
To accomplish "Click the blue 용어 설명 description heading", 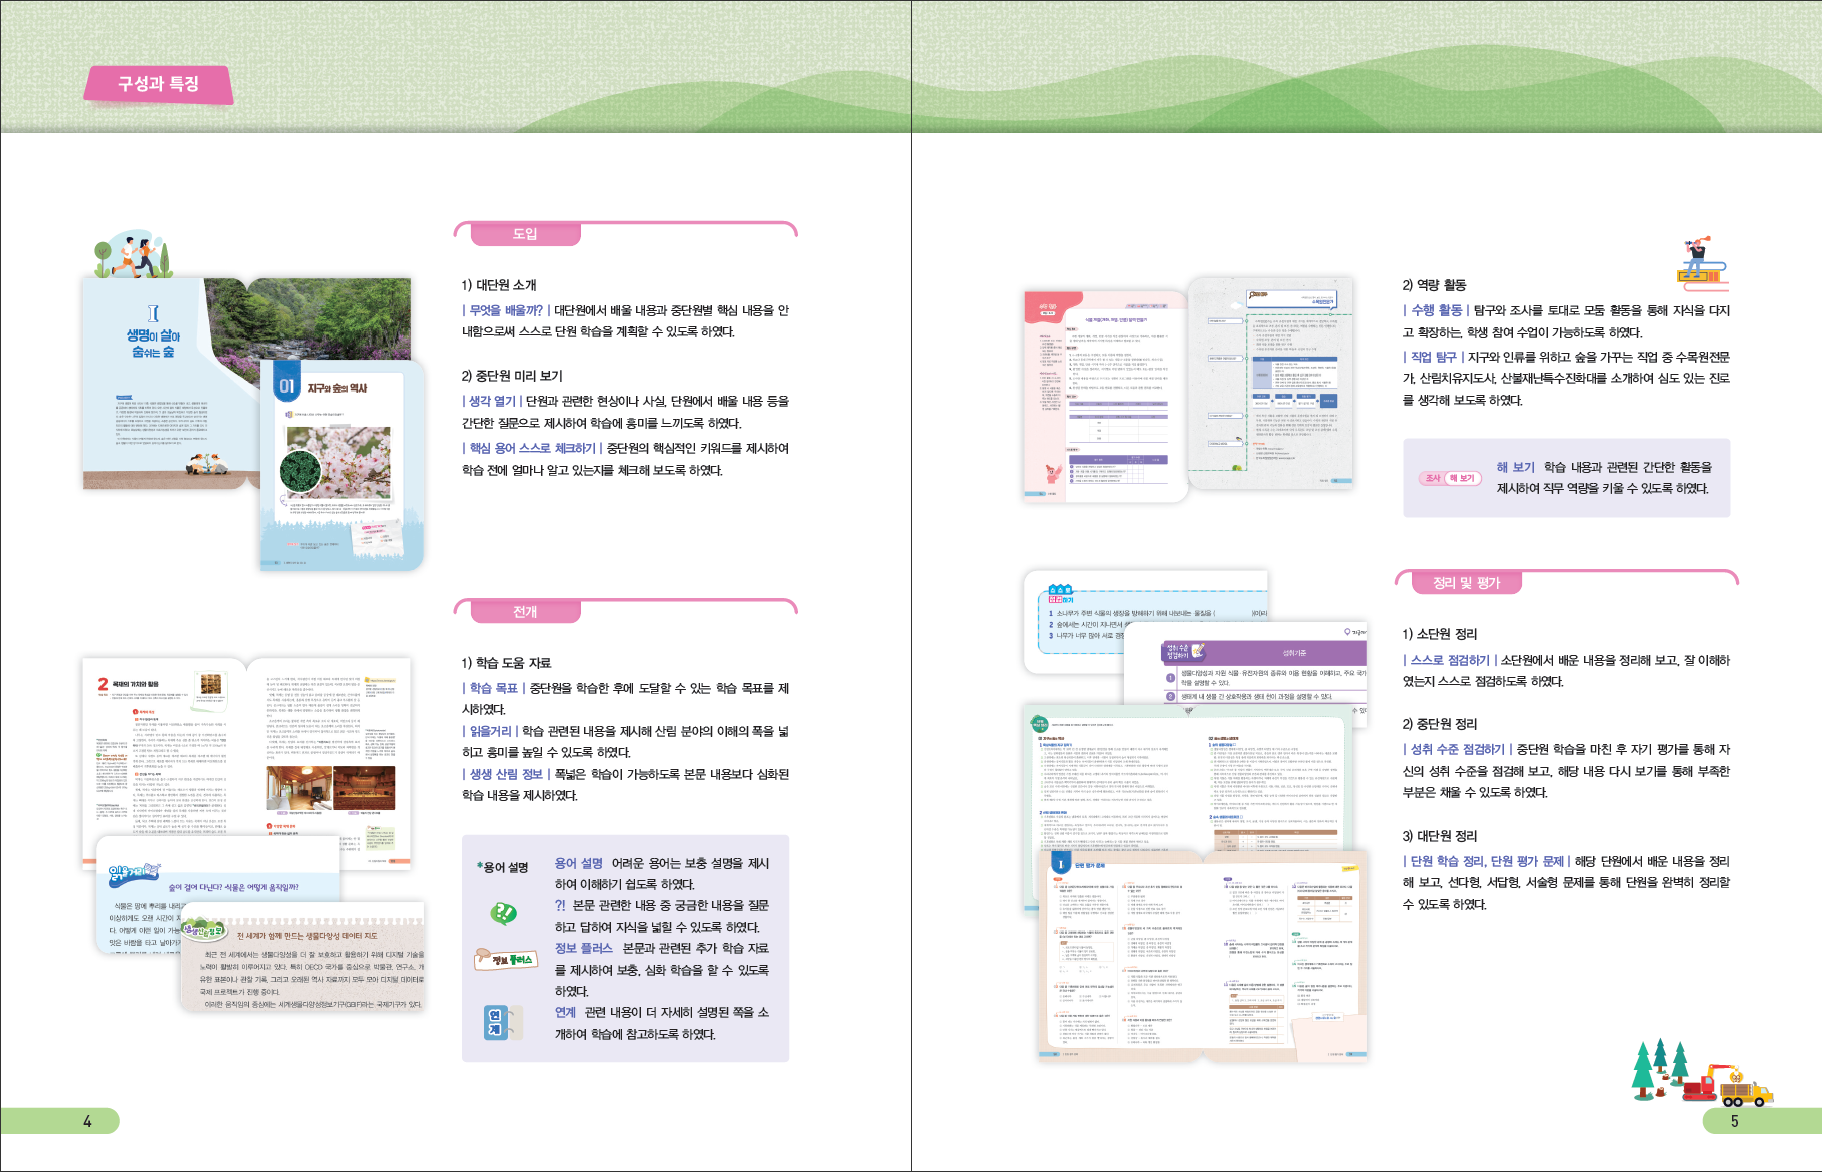I will click(579, 864).
